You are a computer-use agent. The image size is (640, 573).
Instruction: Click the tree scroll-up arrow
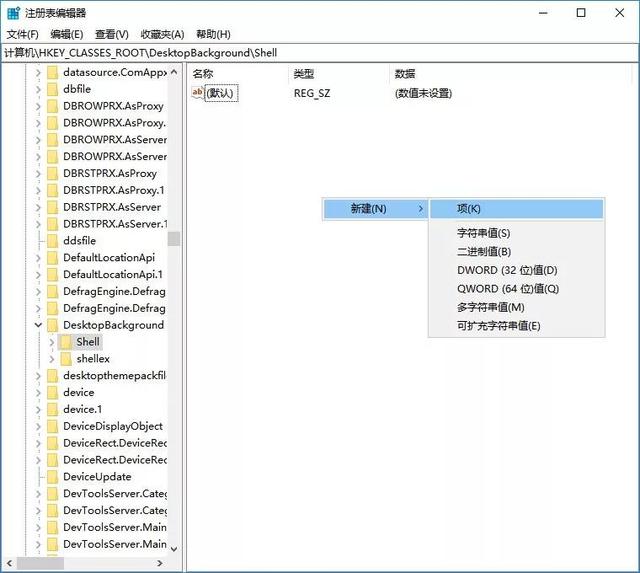pos(174,72)
